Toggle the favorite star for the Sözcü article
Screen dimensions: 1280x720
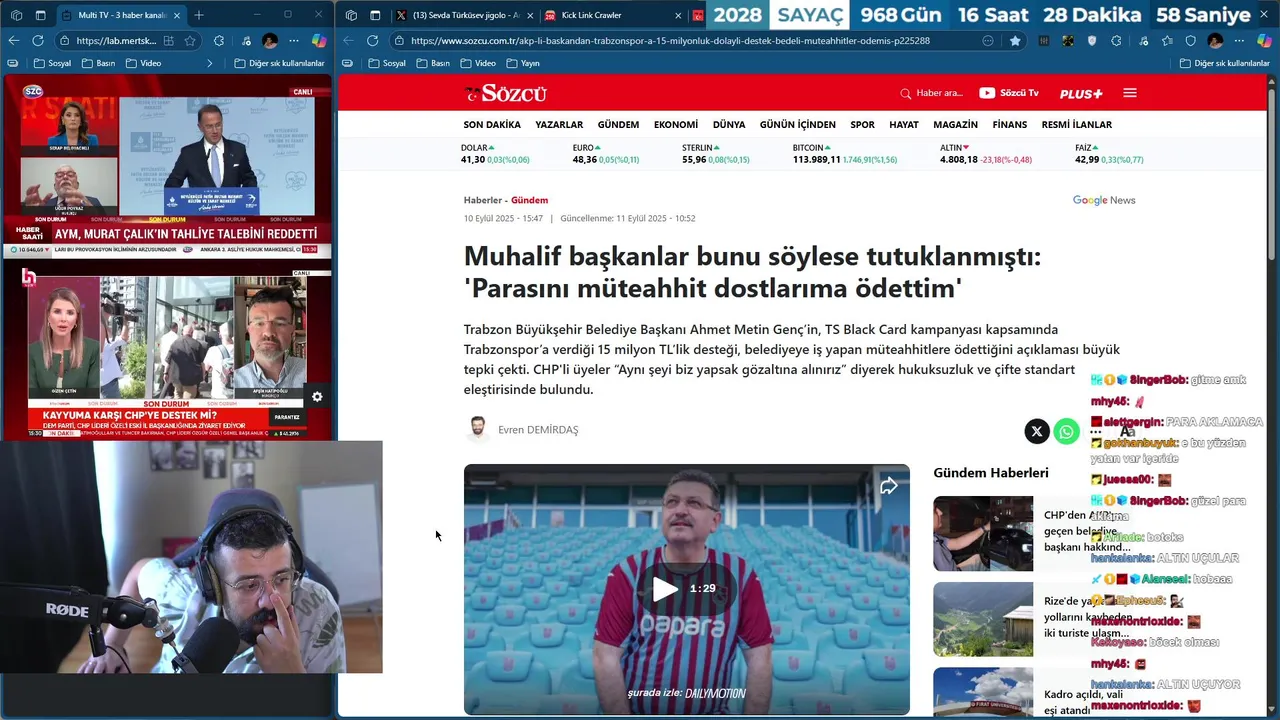(1015, 41)
